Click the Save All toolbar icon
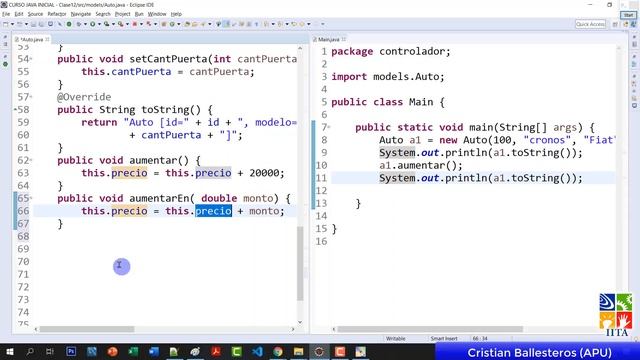Image resolution: width=640 pixels, height=360 pixels. point(41,24)
